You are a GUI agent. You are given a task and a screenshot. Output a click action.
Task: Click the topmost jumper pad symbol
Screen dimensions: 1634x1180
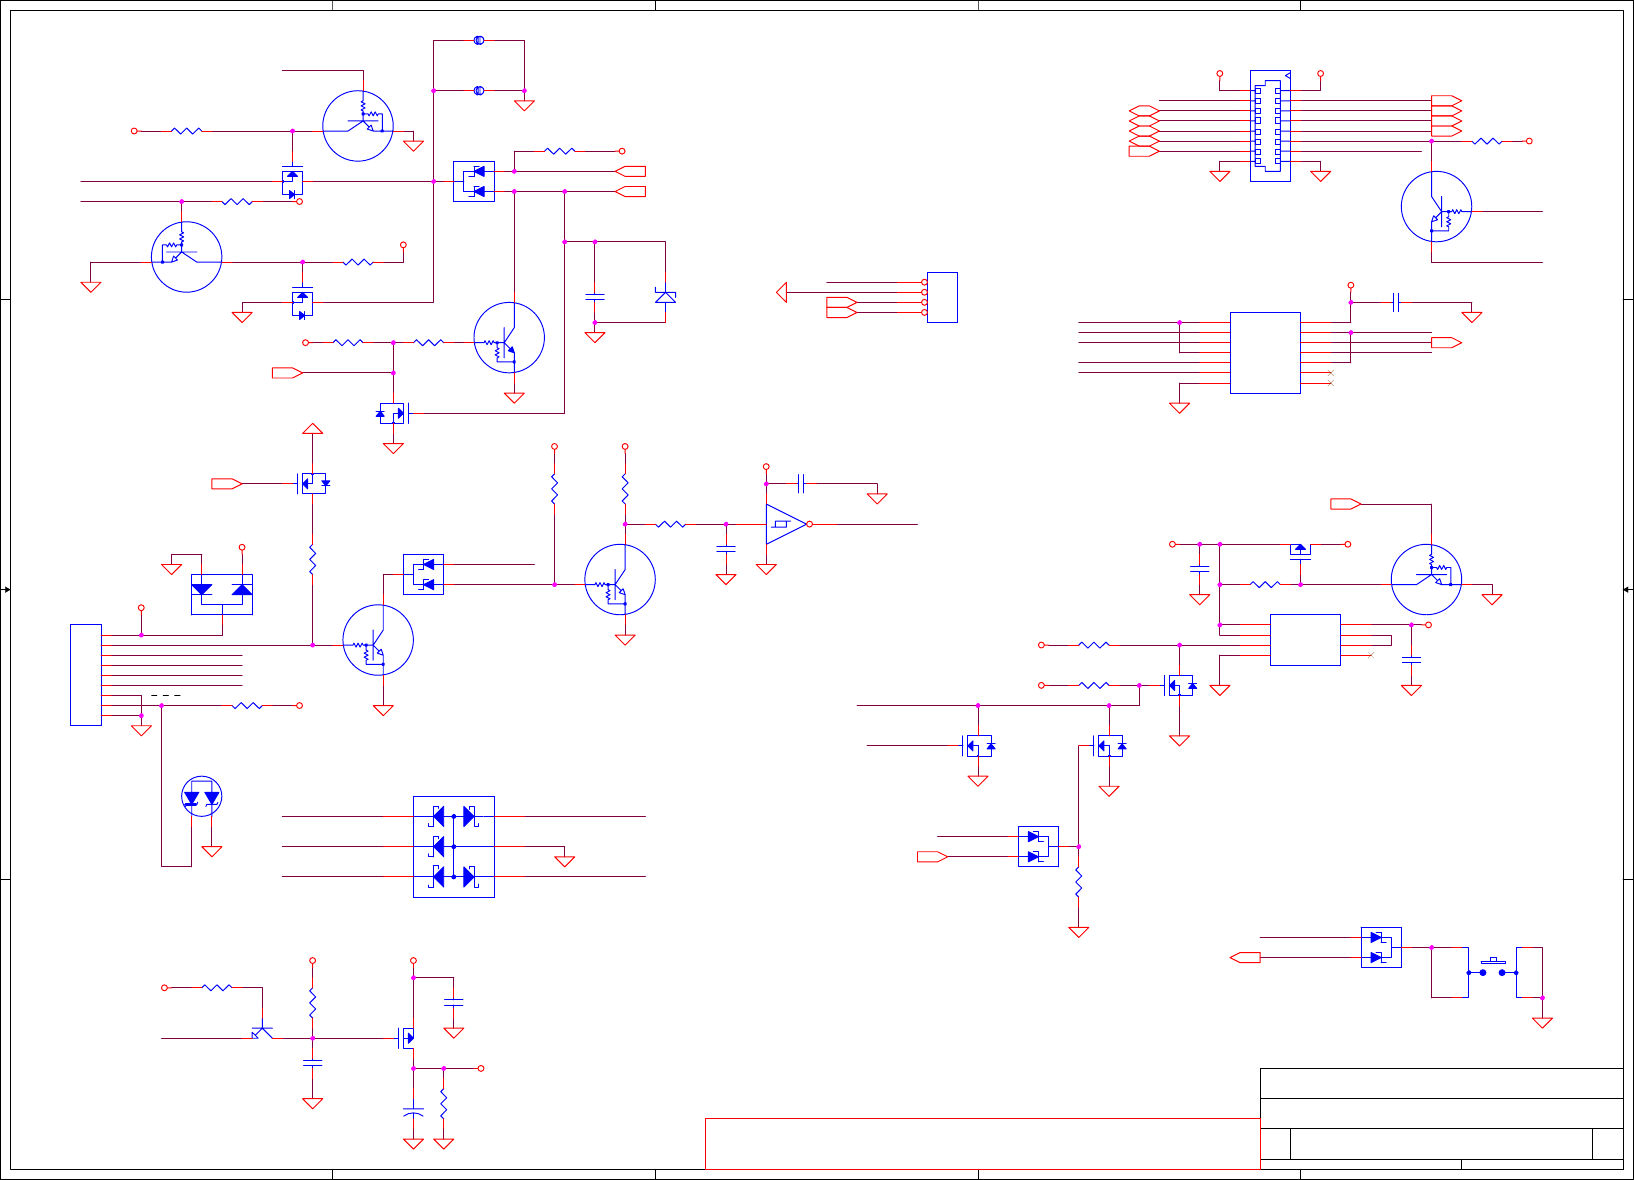[479, 41]
